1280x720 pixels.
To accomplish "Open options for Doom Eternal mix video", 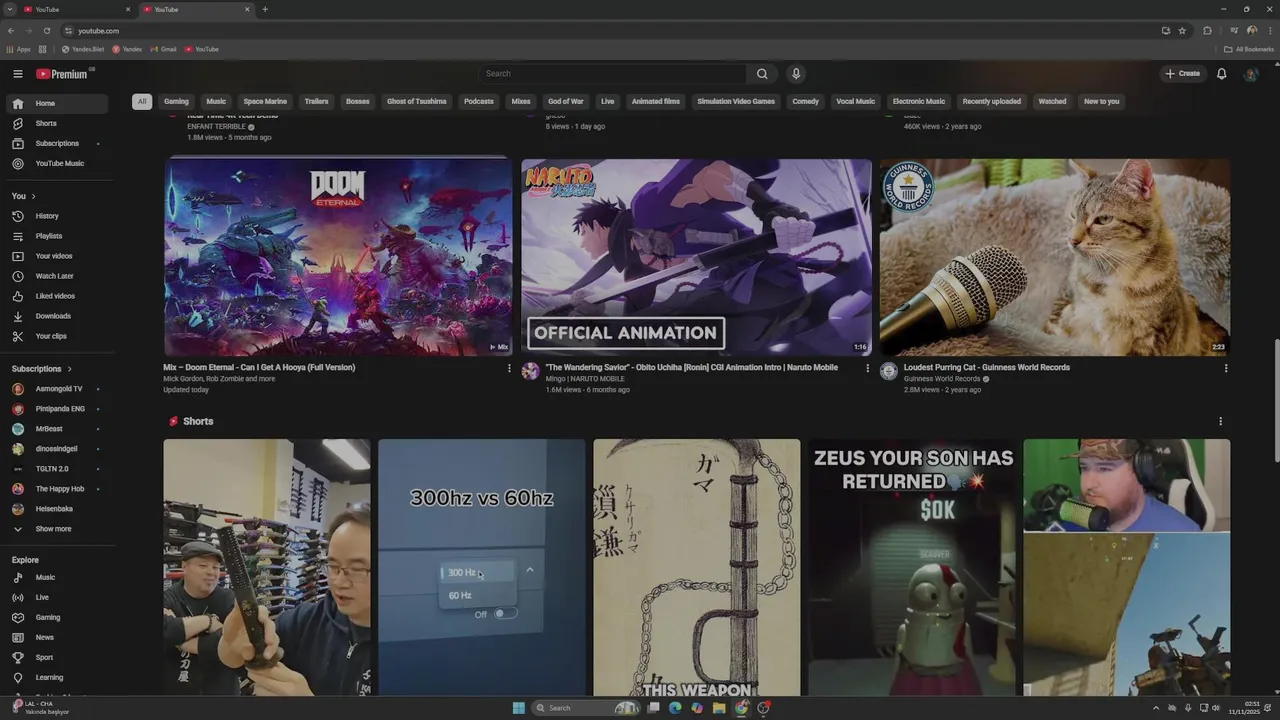I will (x=509, y=368).
